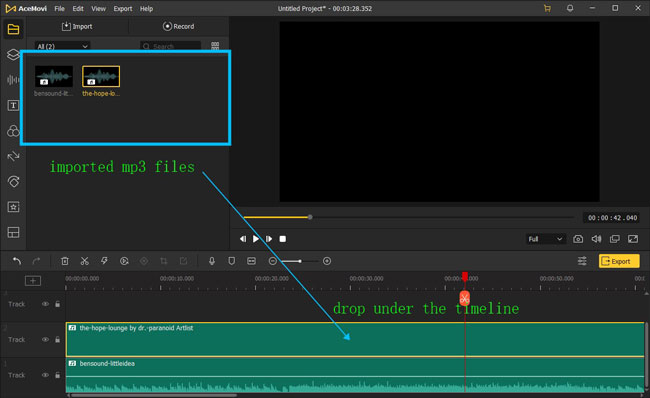Image resolution: width=650 pixels, height=398 pixels.
Task: Start voiceover recording with microphone icon
Action: [x=212, y=261]
